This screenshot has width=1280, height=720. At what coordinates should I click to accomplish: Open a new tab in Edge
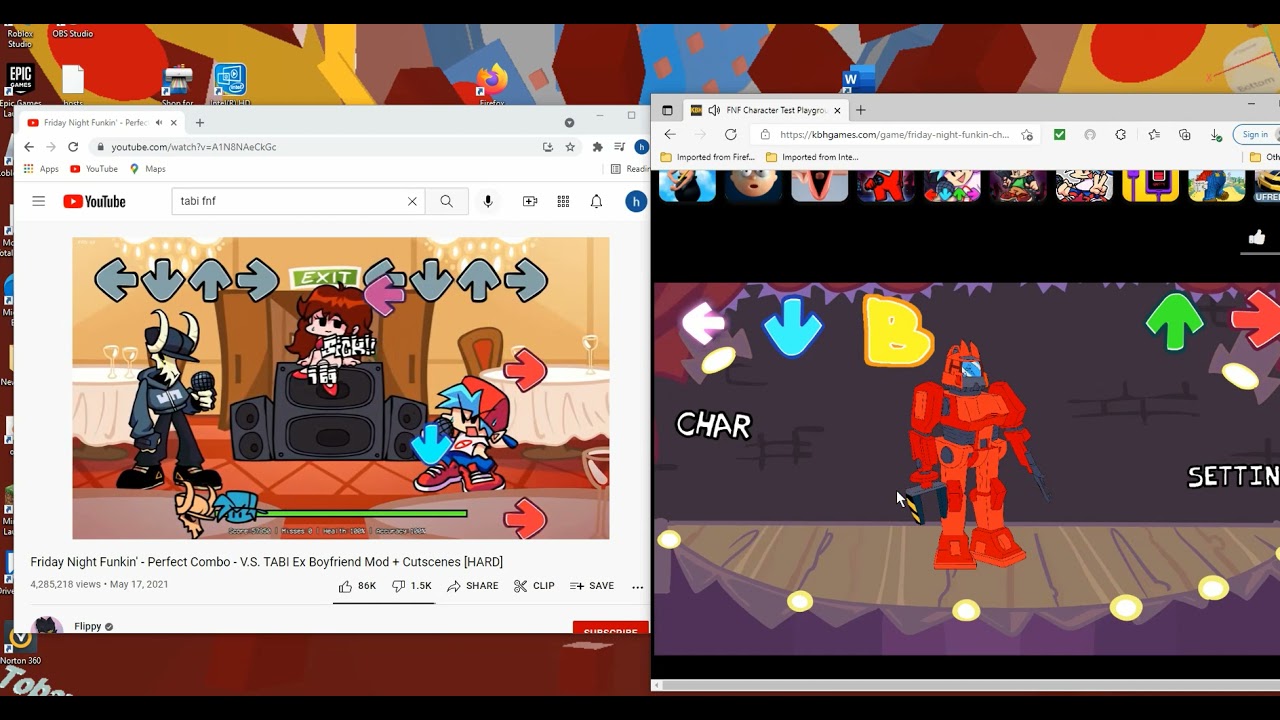coord(860,110)
